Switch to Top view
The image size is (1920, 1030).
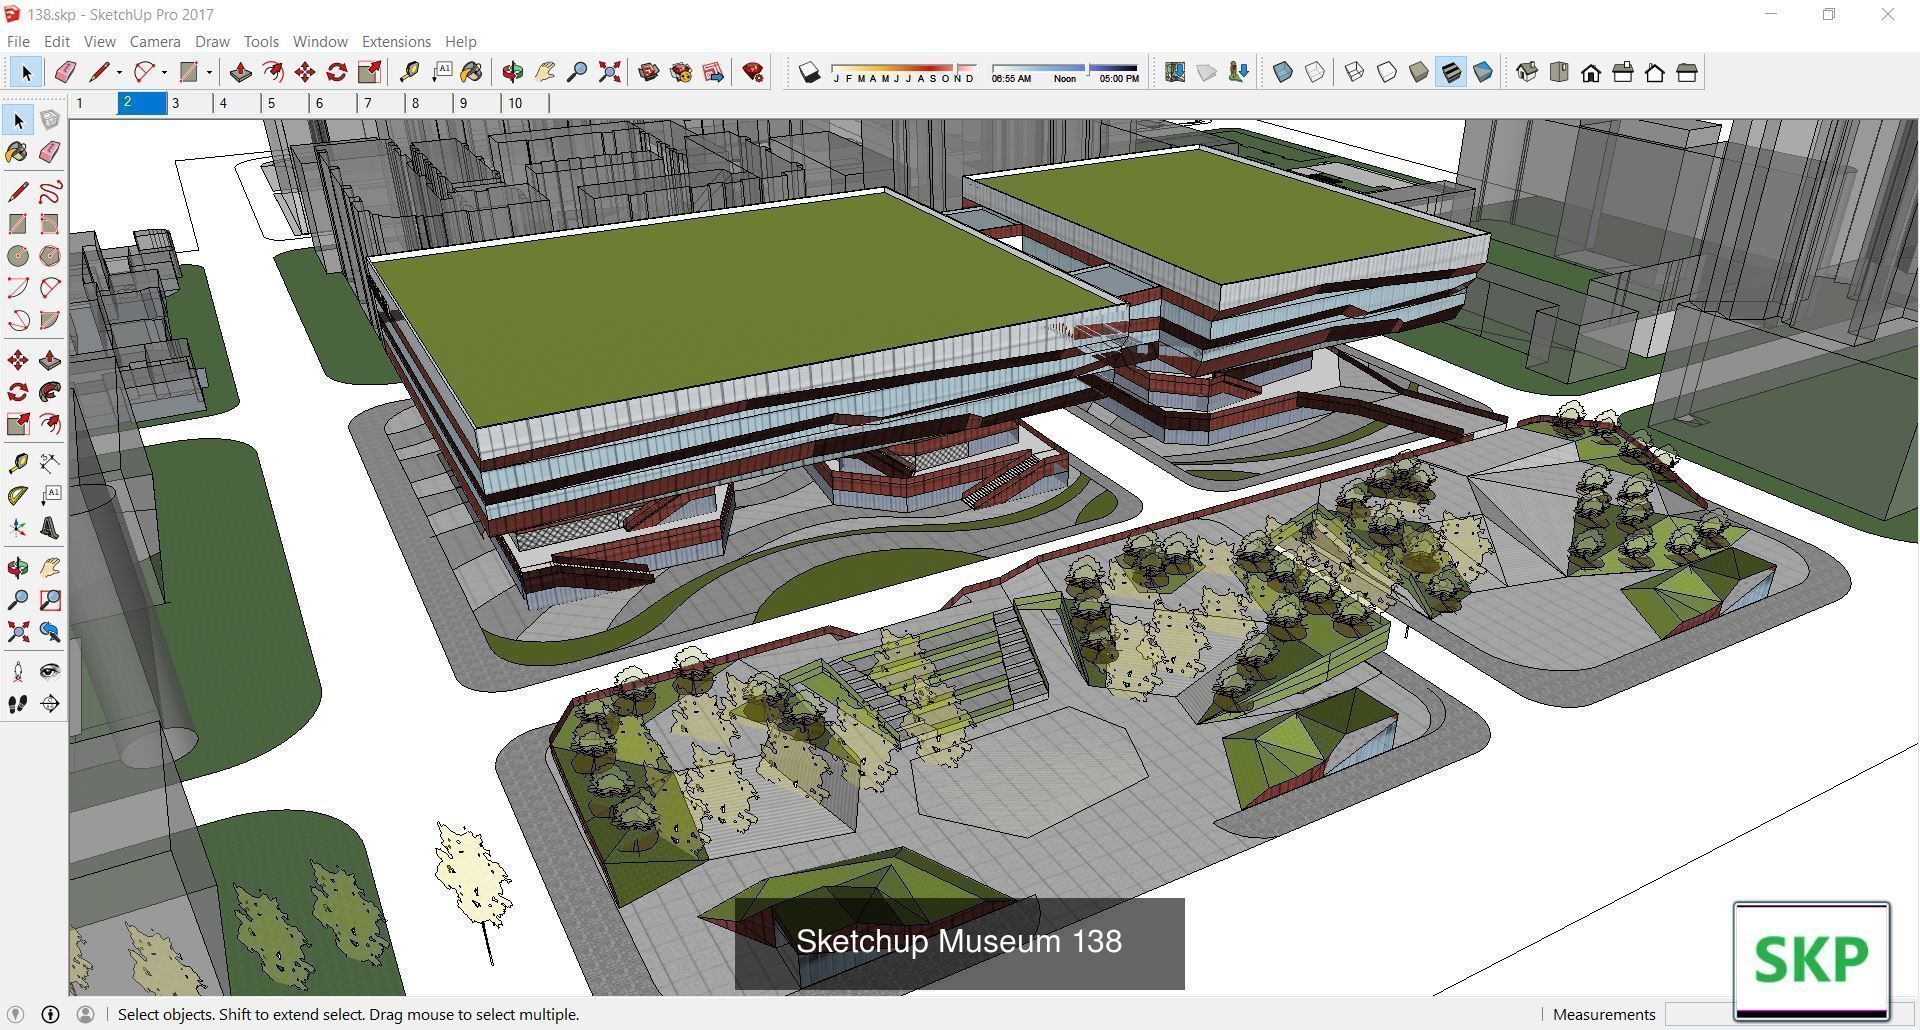1559,72
